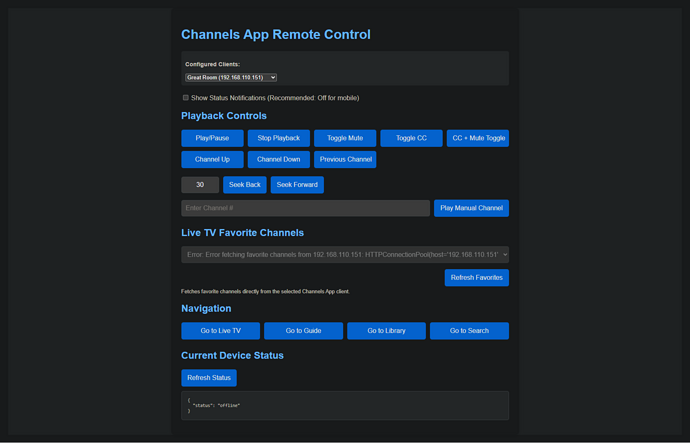Click the CC + Mute Toggle button

pyautogui.click(x=477, y=138)
